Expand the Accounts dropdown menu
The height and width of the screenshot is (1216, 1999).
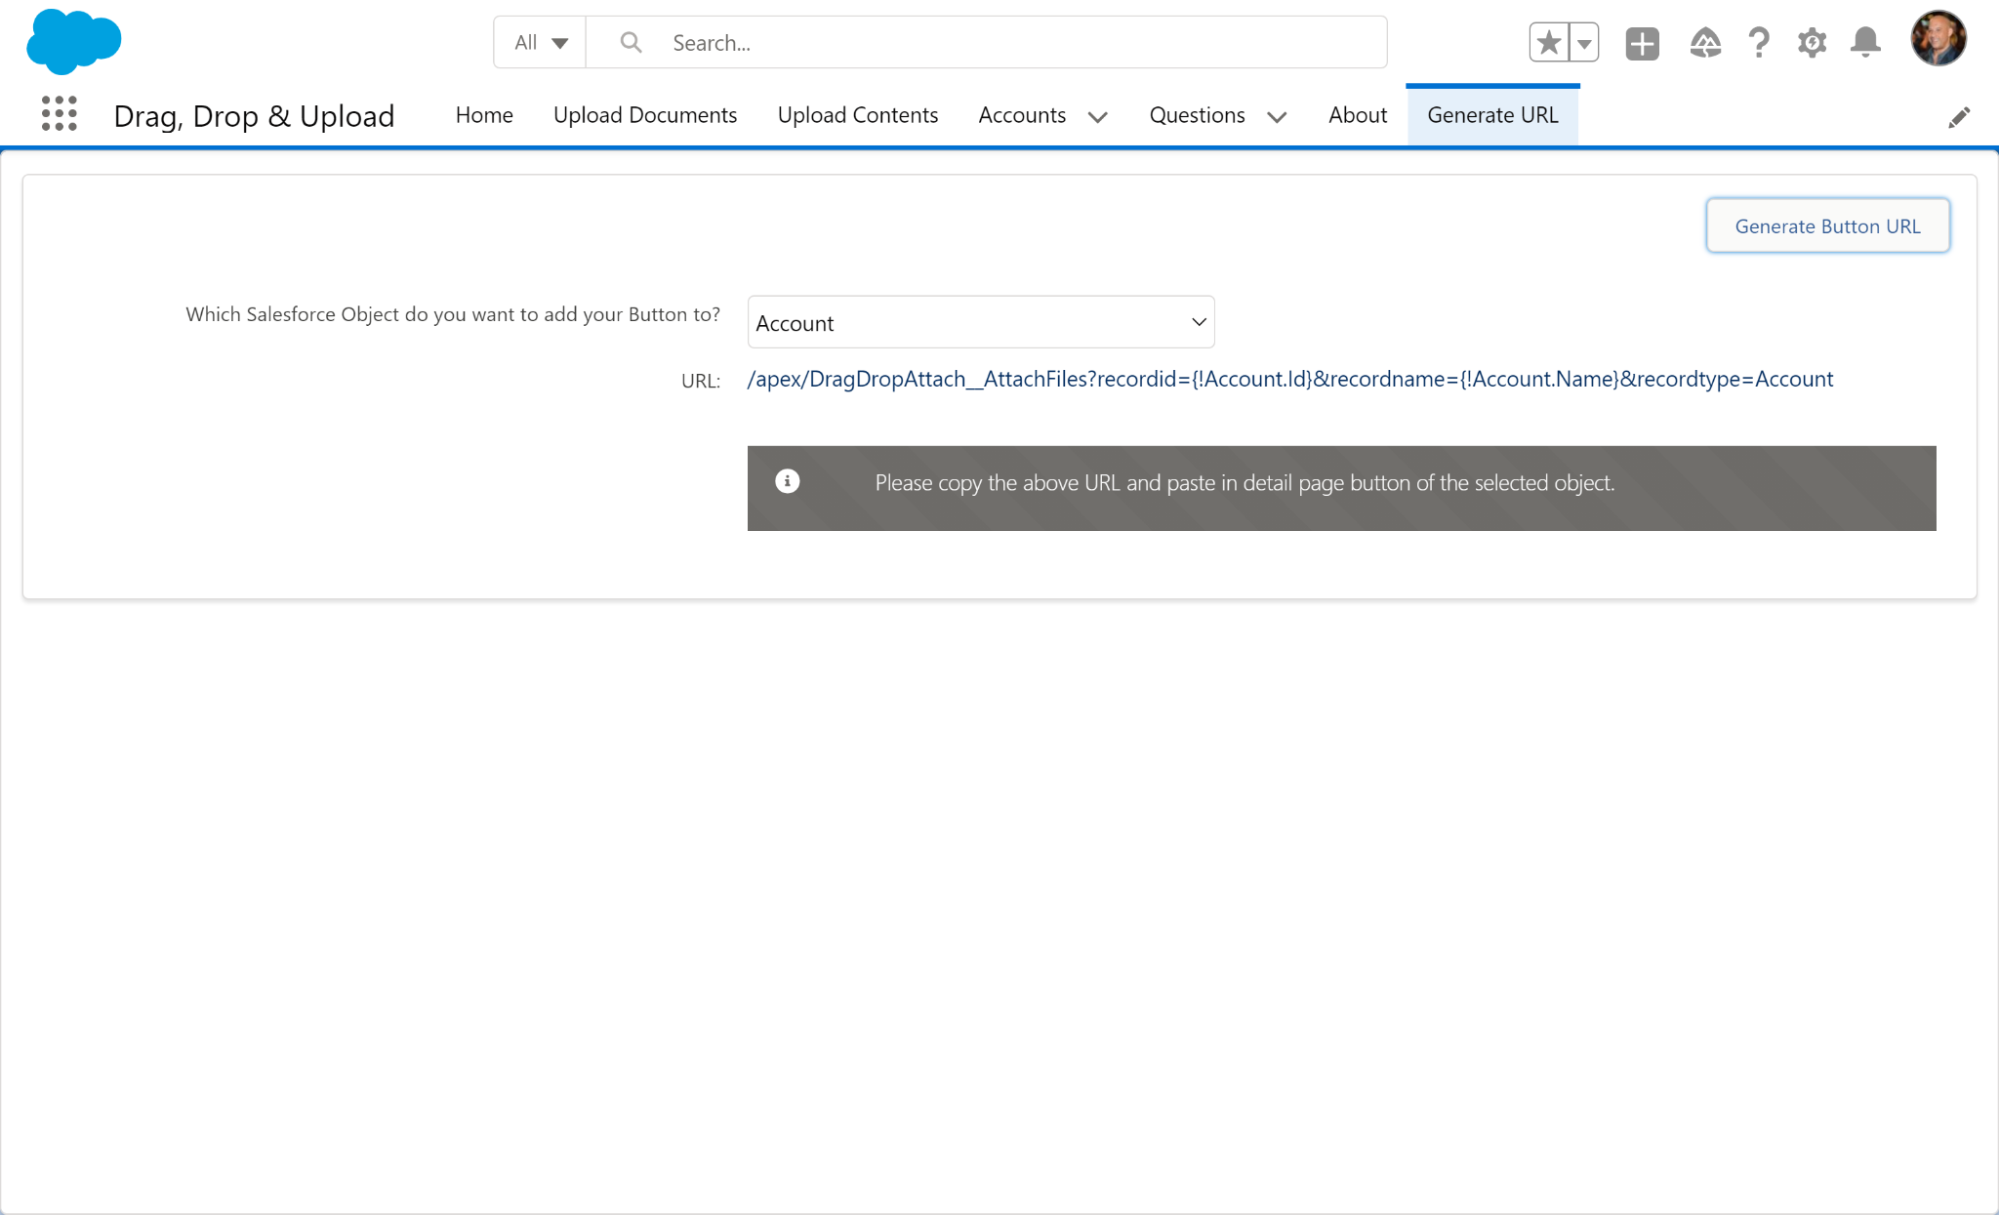[1098, 114]
